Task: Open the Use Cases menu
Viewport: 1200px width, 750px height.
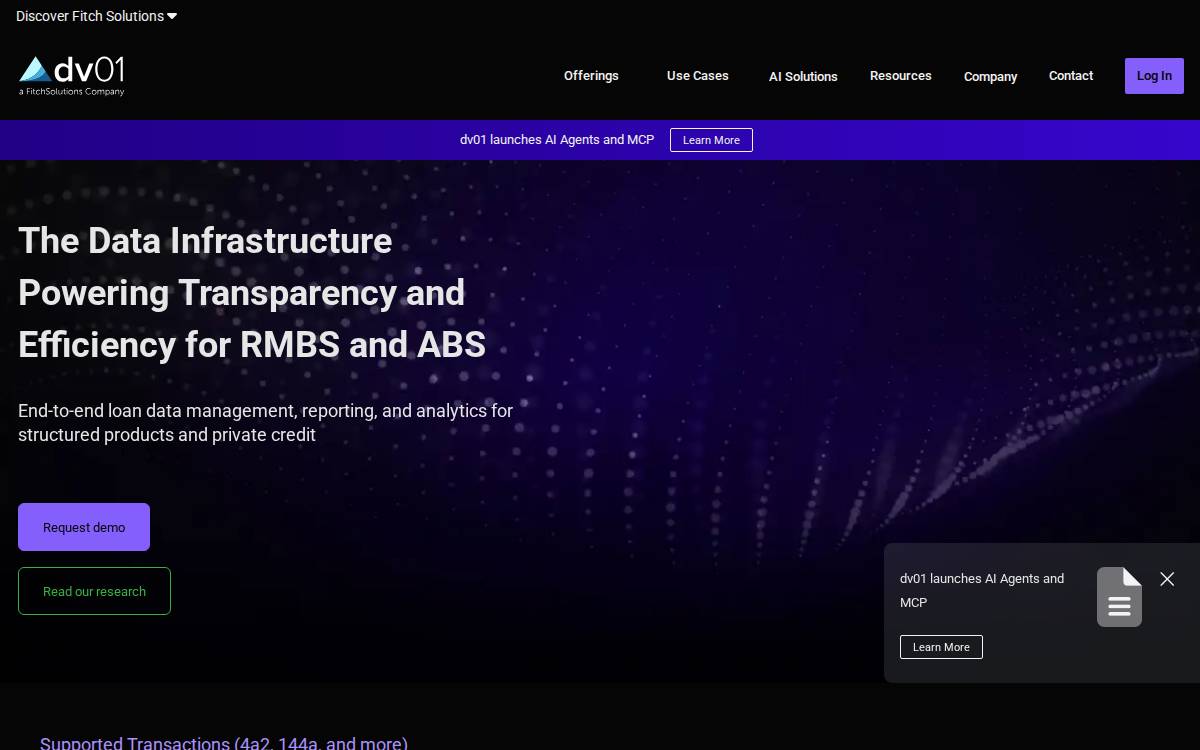Action: pyautogui.click(x=698, y=76)
